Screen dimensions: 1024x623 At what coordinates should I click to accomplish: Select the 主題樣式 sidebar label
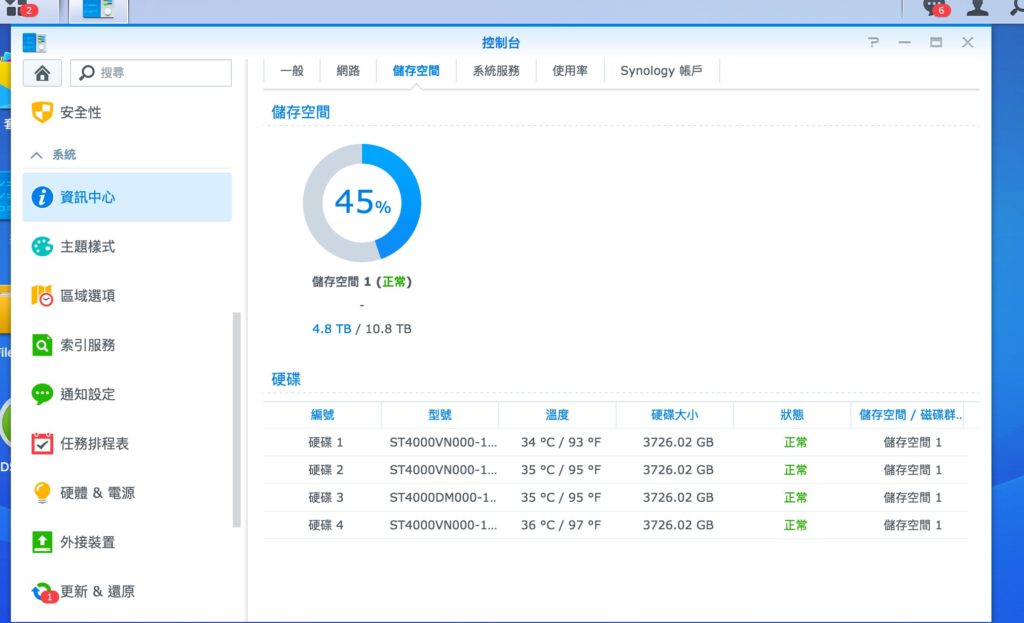click(x=88, y=246)
